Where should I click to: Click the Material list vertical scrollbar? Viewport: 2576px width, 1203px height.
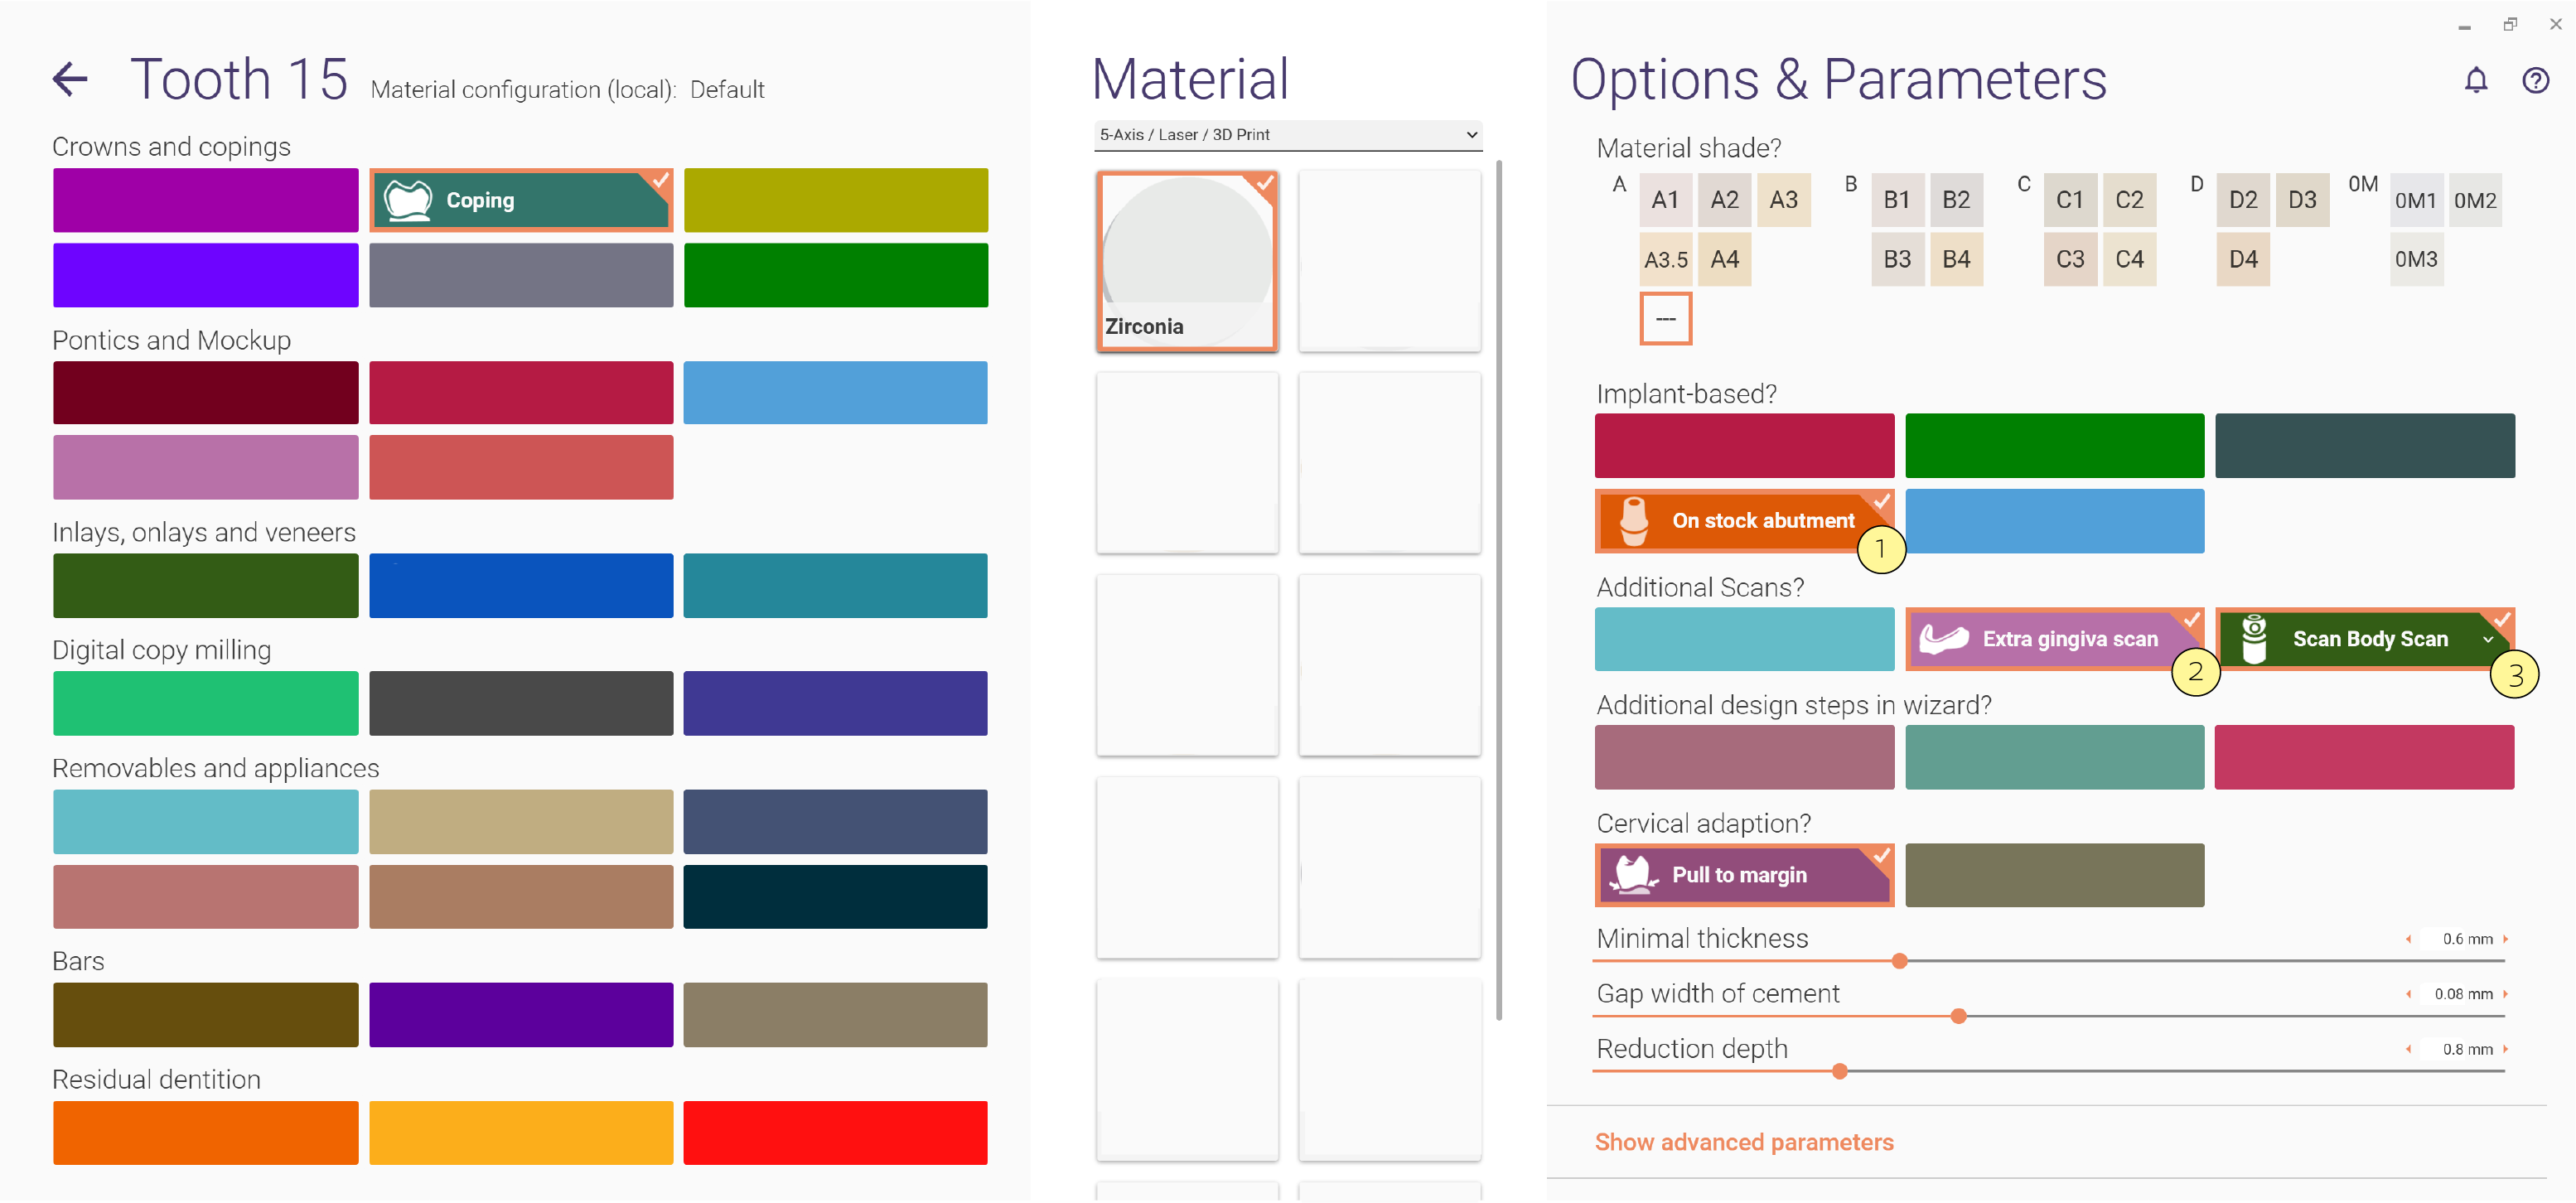pyautogui.click(x=1499, y=590)
